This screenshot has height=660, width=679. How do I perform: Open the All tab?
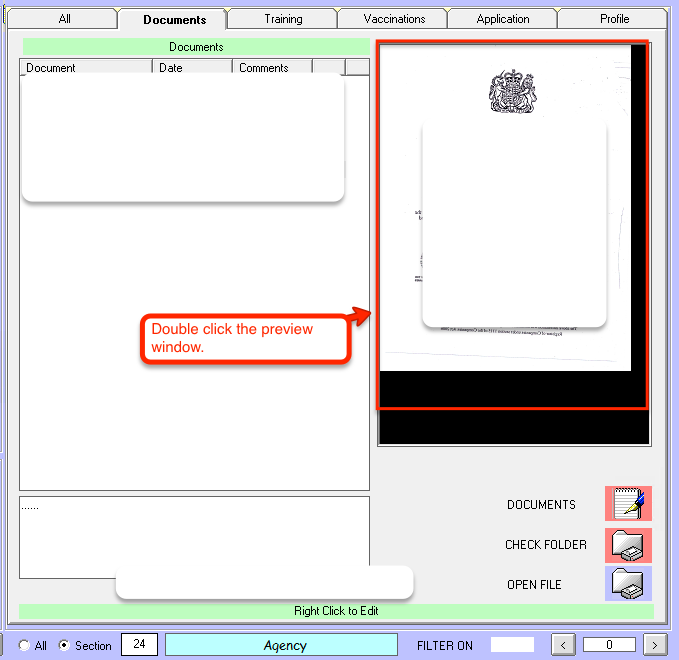(64, 19)
